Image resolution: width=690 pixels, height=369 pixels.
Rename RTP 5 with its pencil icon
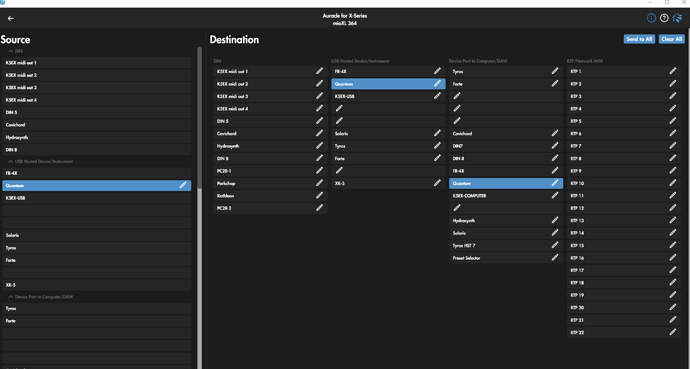tap(673, 121)
